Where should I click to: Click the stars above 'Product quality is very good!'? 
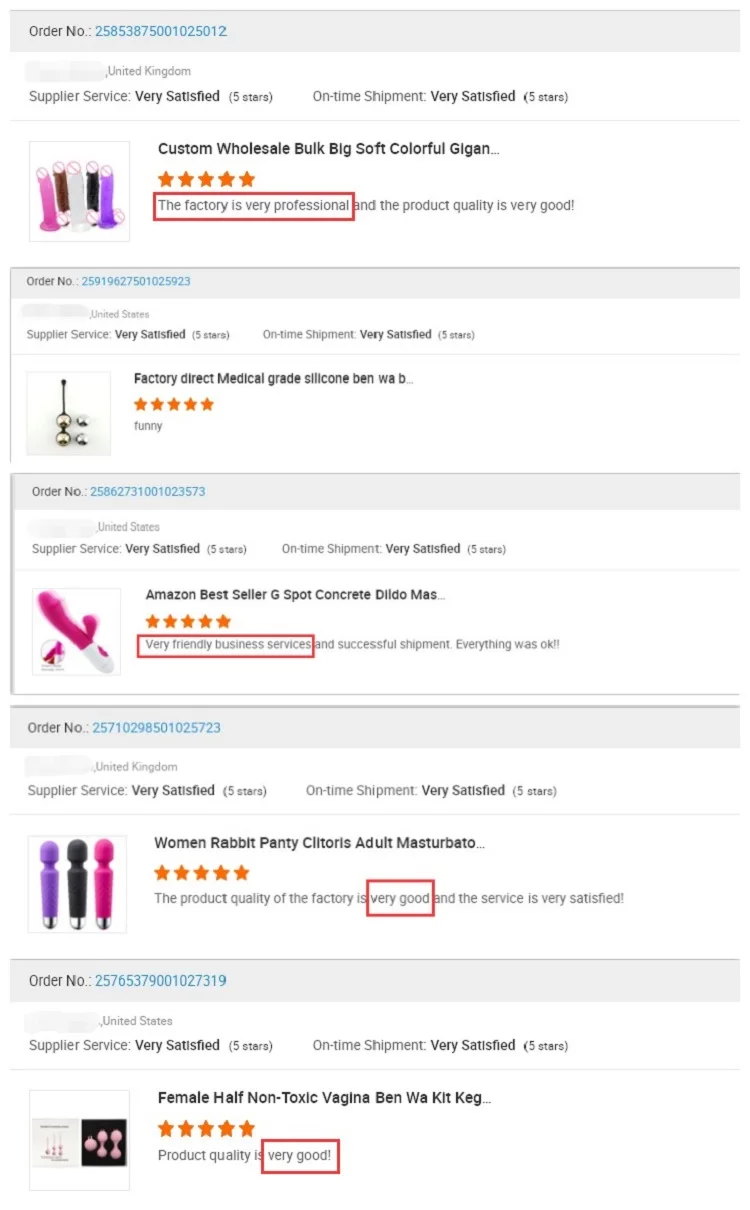[x=206, y=1128]
